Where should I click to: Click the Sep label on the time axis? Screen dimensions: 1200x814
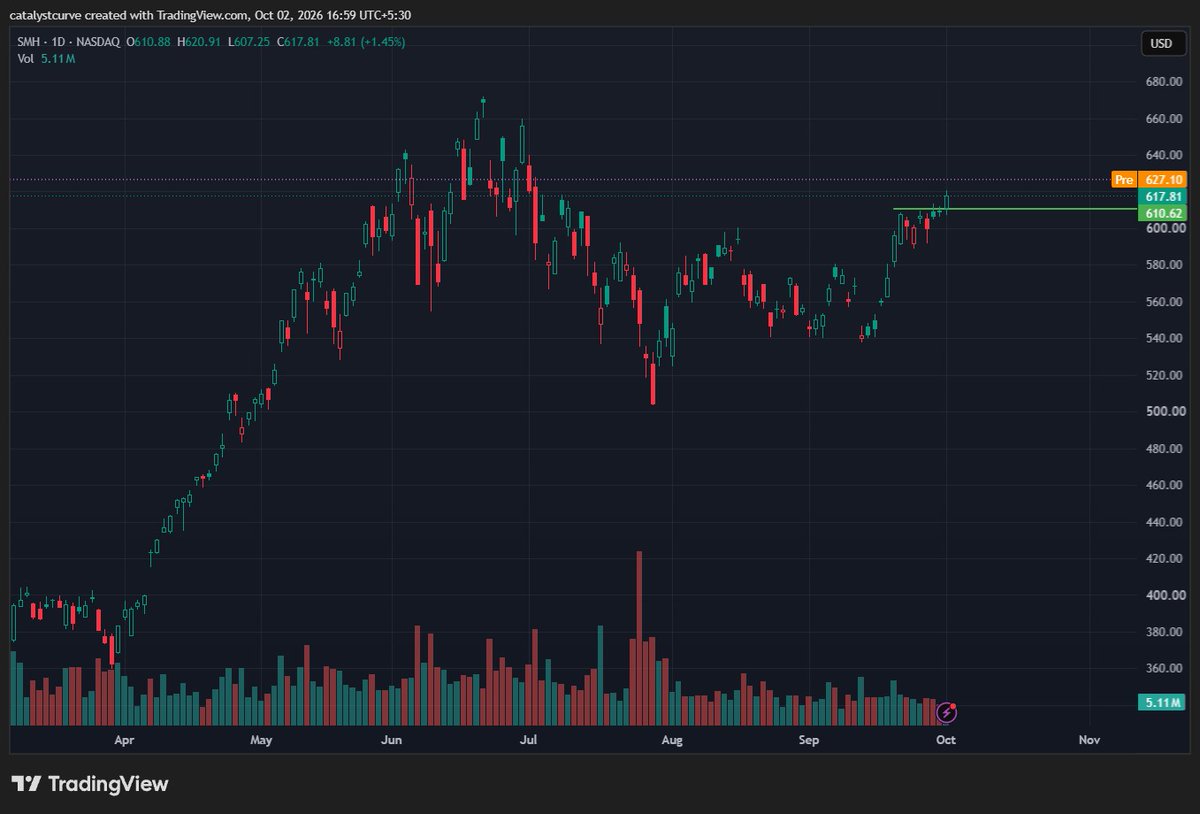pyautogui.click(x=809, y=741)
